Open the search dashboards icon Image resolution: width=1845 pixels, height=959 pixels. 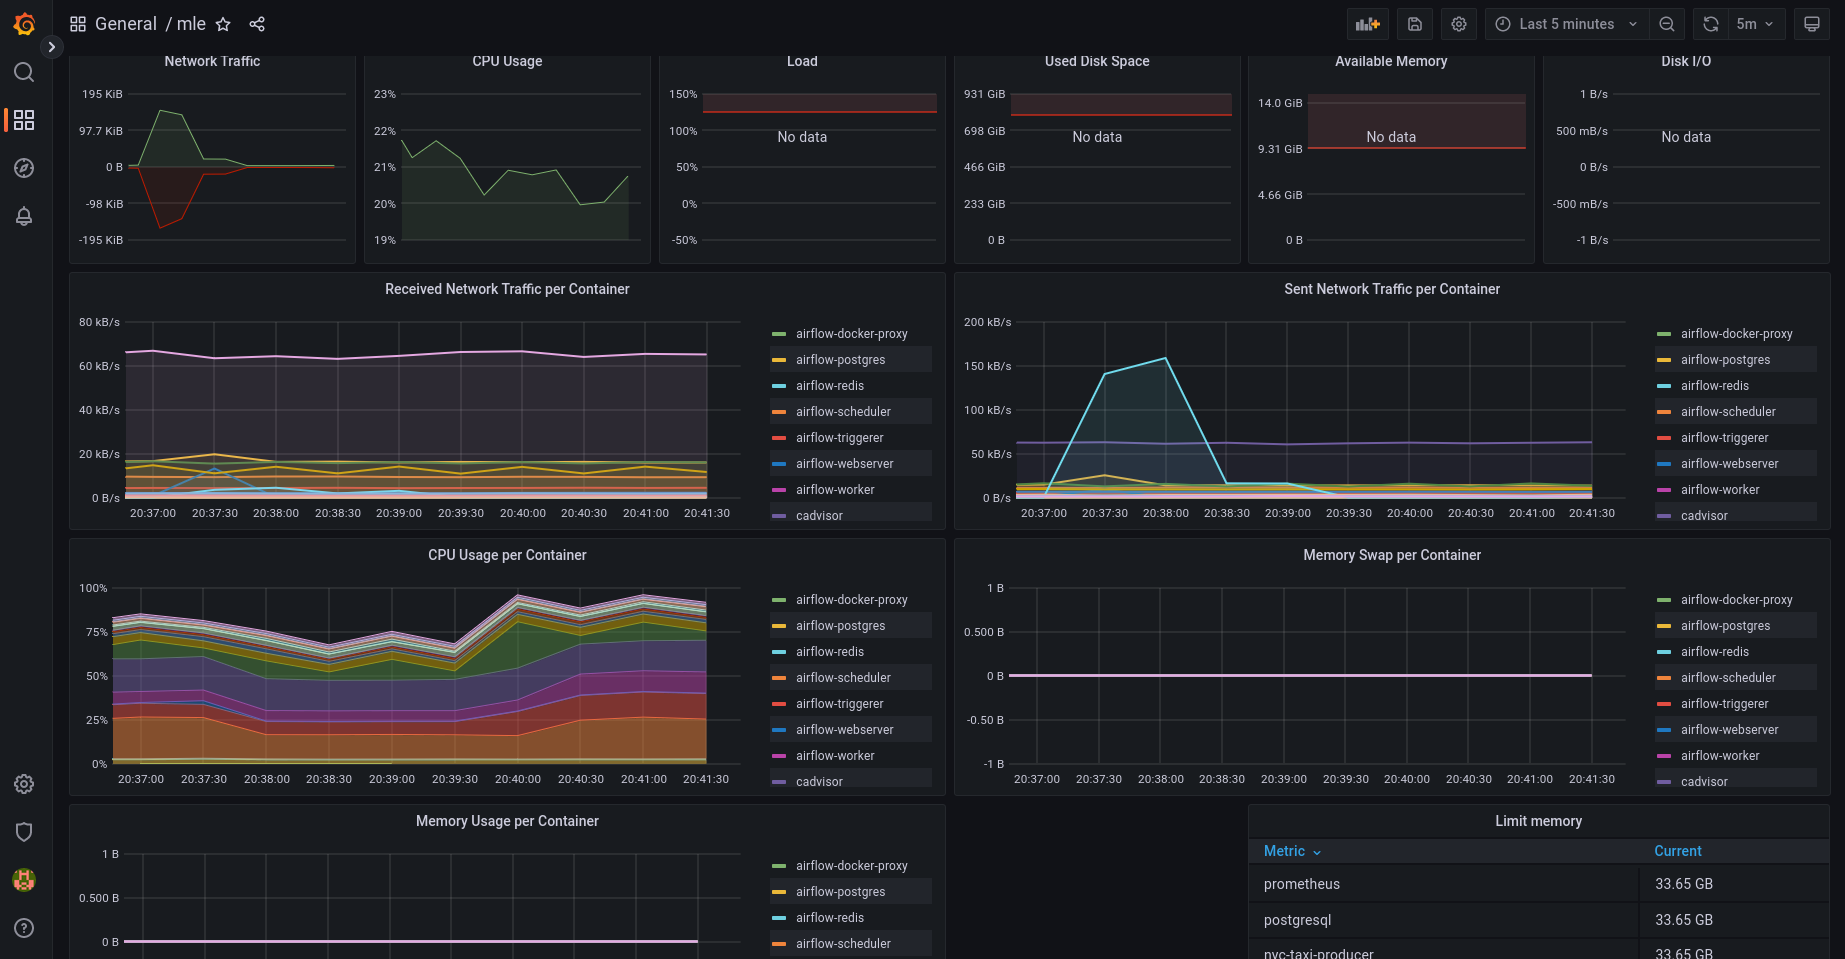coord(24,72)
